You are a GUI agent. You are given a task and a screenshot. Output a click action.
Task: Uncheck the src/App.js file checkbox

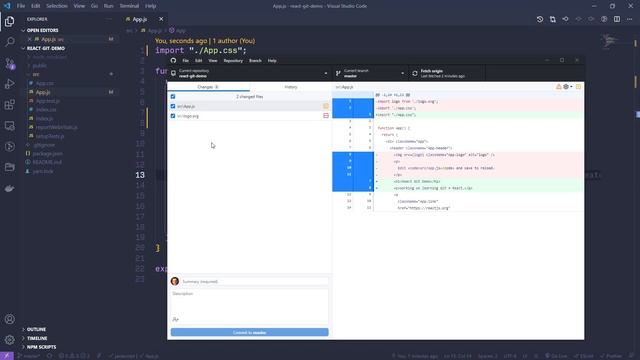point(173,106)
